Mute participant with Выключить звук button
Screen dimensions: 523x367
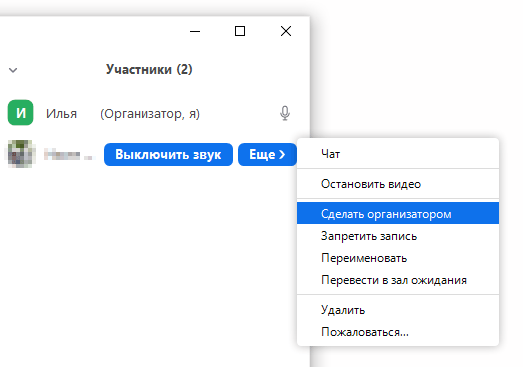click(168, 154)
